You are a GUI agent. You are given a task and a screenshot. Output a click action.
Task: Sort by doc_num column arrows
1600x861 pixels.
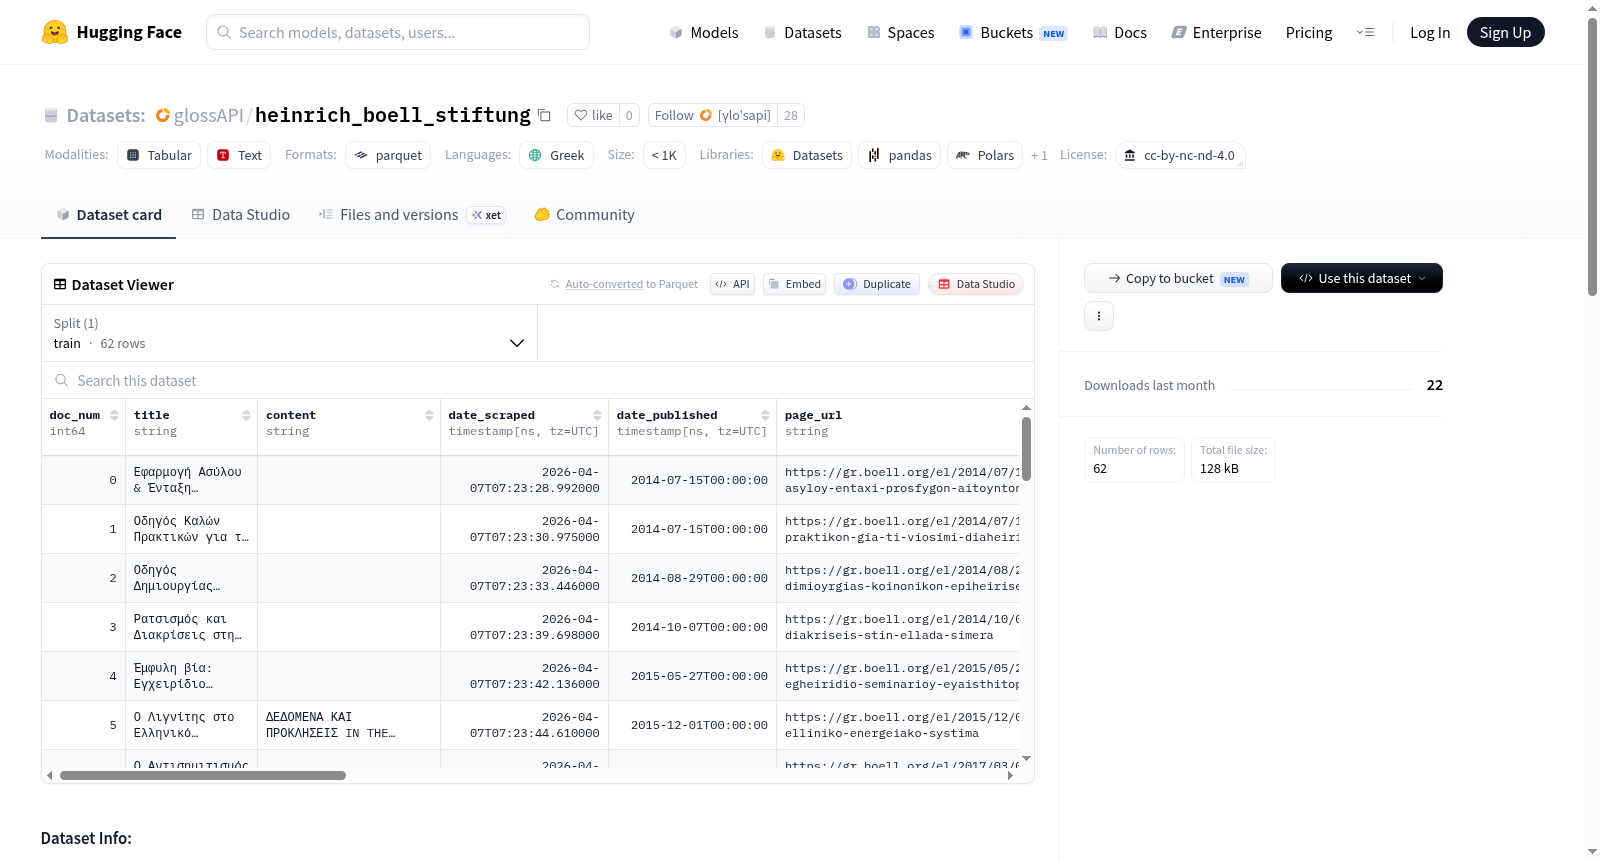point(115,415)
